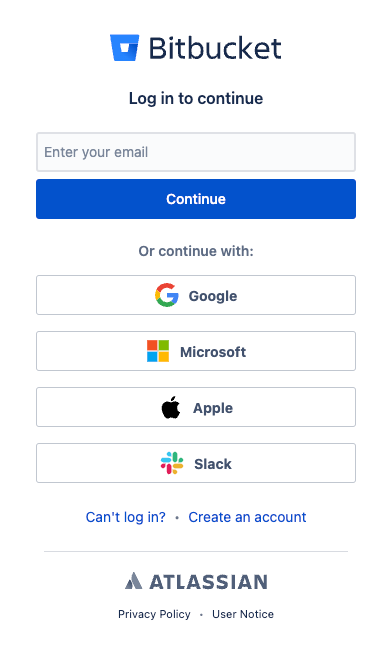Select the Apple text label

click(x=213, y=408)
